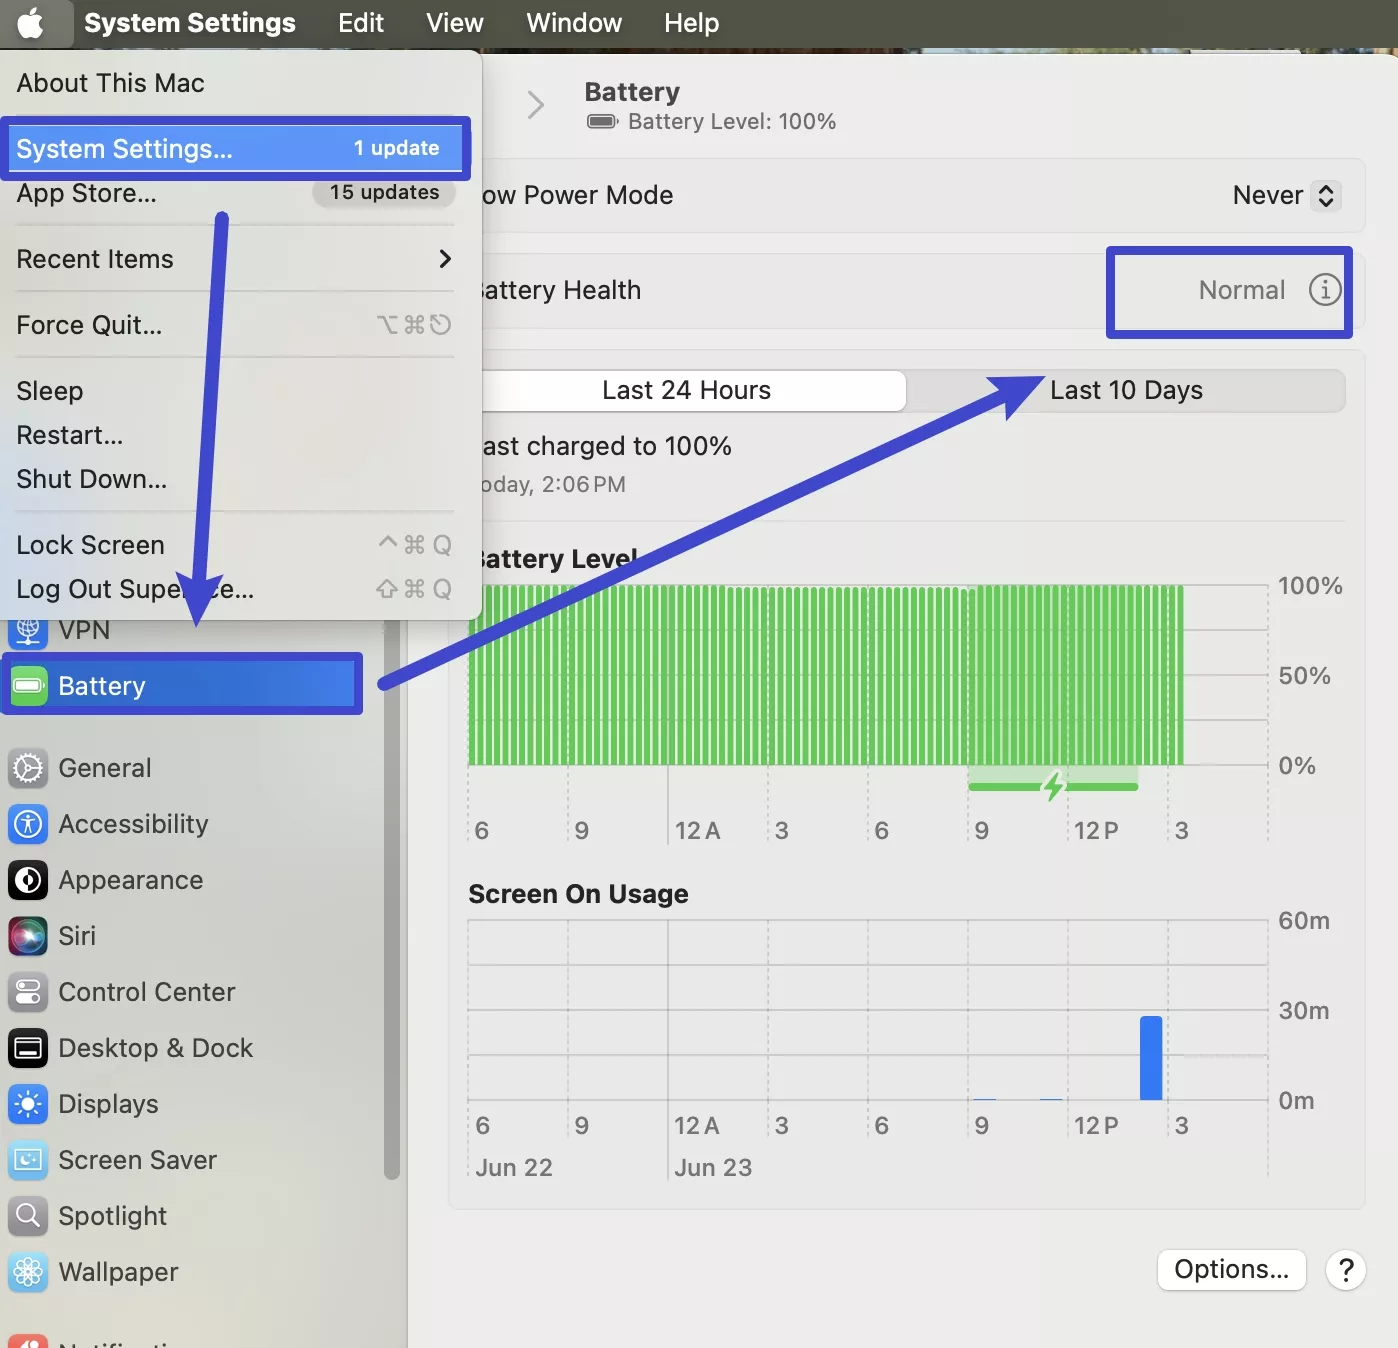
Task: Click the General gear icon
Action: (28, 768)
